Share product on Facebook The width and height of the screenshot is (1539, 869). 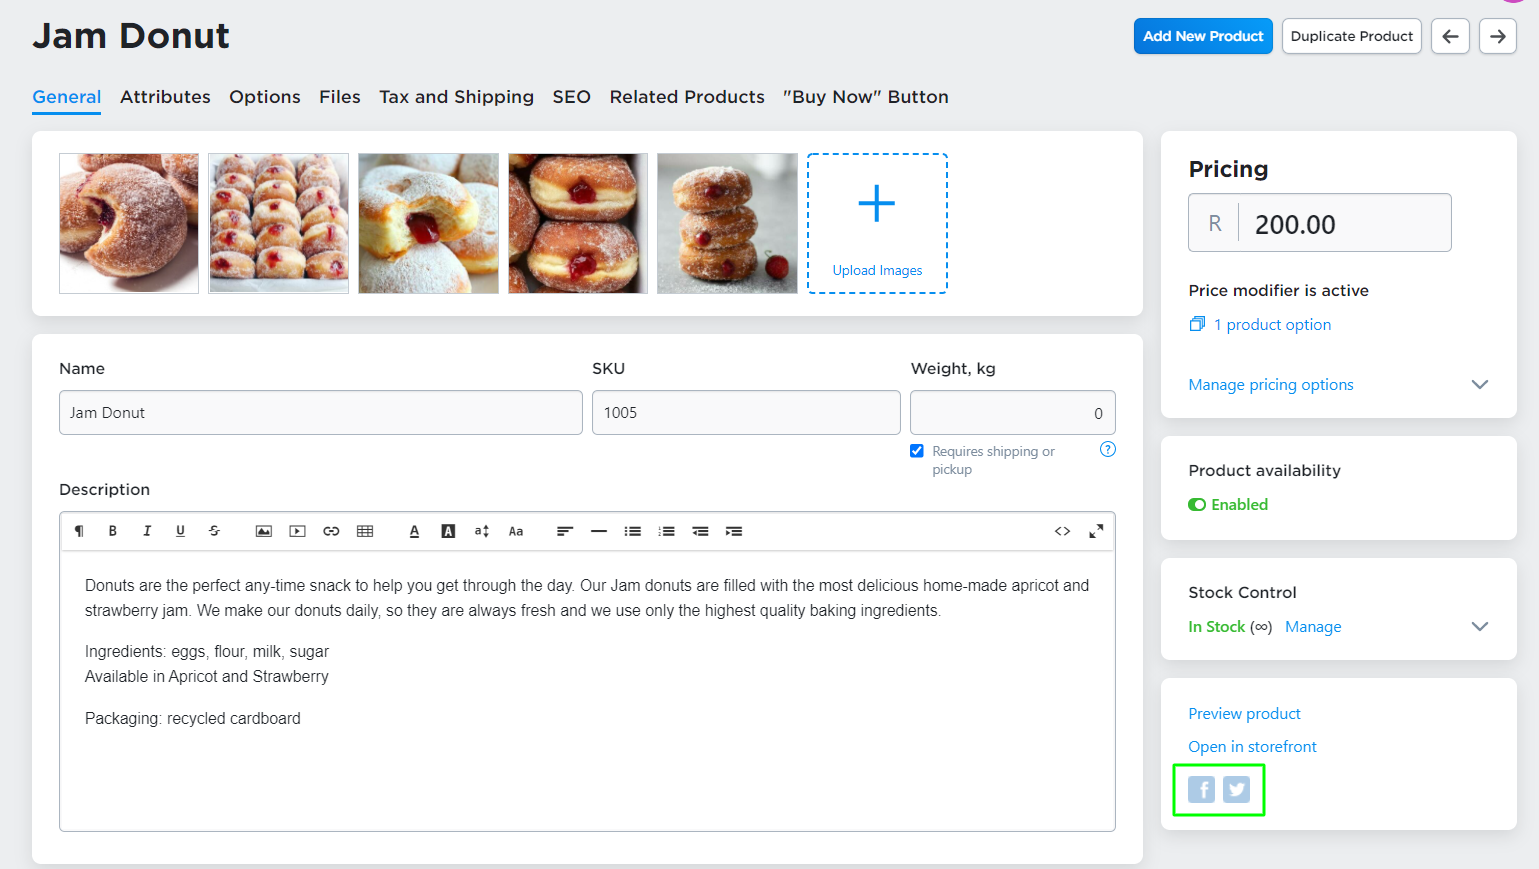click(1202, 790)
